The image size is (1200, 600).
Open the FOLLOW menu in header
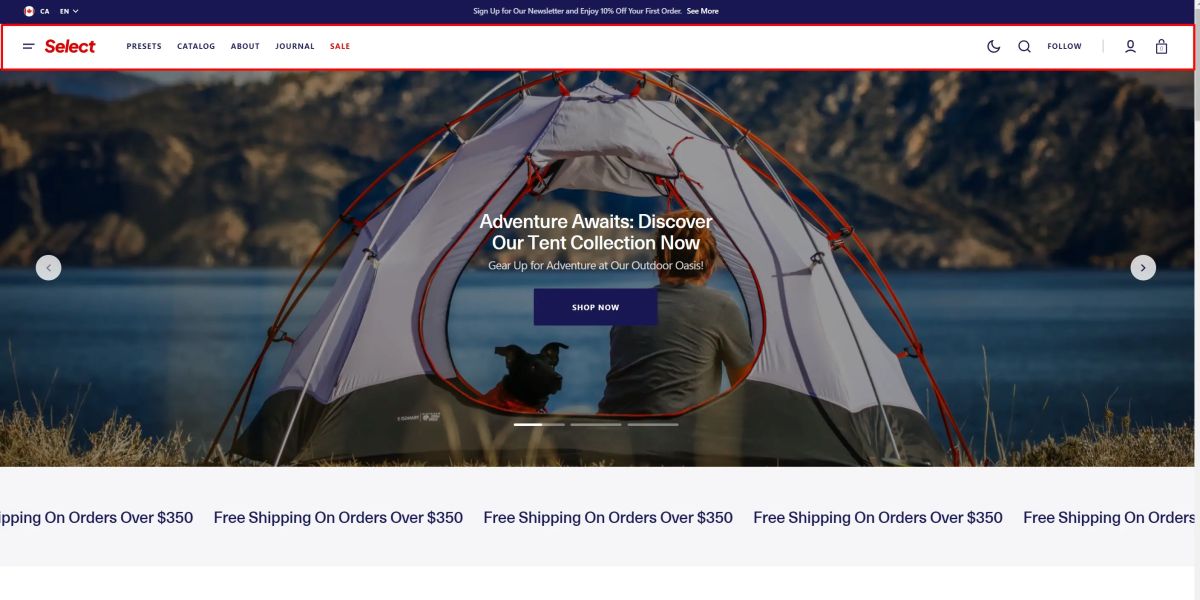(x=1064, y=46)
